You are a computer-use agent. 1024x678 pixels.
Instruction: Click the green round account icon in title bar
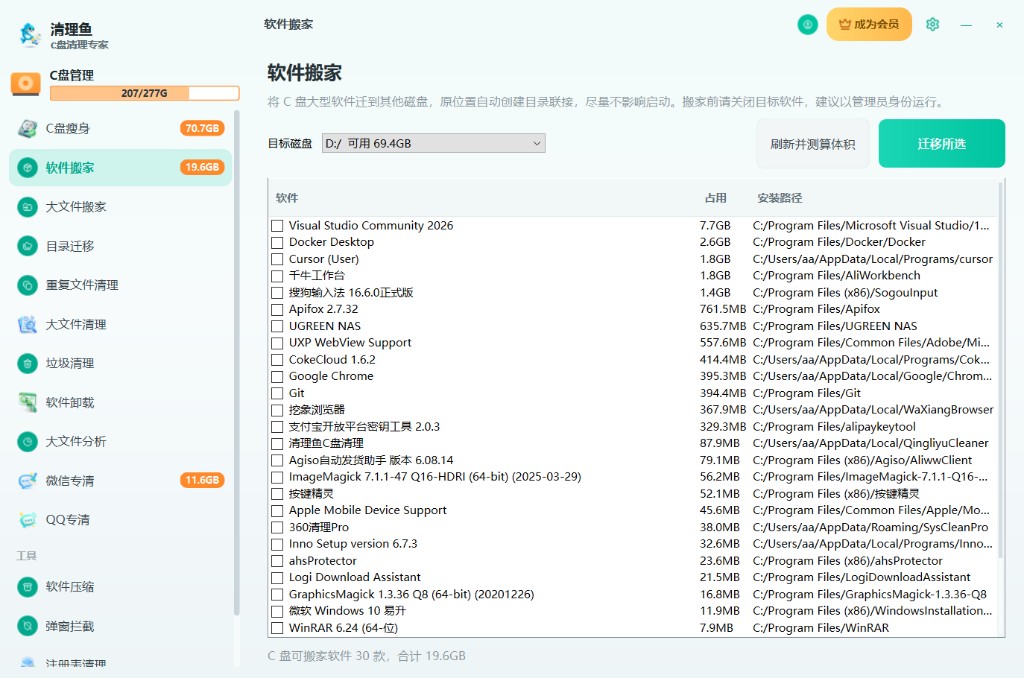point(808,25)
